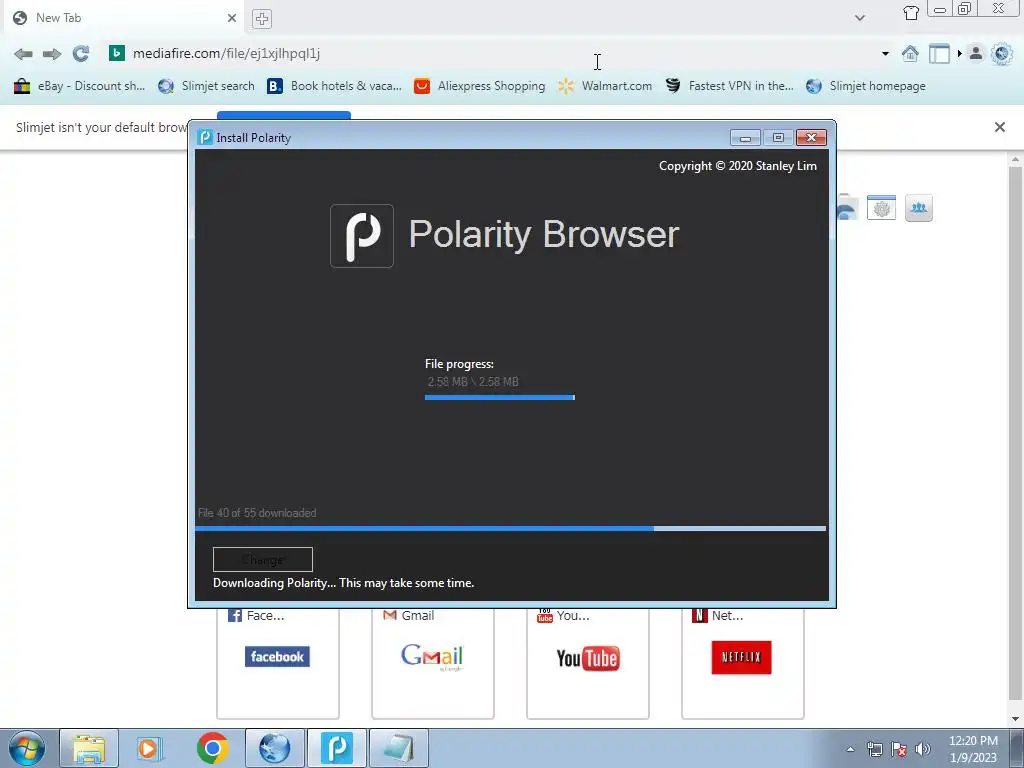Click the Polarity Browser logo icon

tap(362, 236)
